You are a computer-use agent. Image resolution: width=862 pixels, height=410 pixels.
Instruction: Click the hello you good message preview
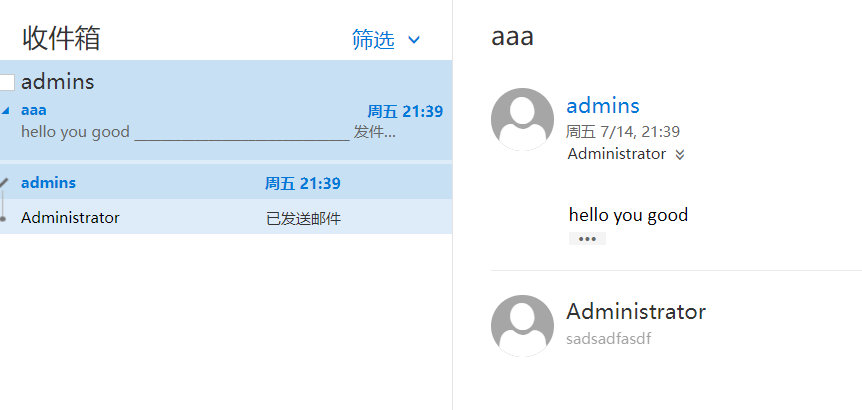tap(75, 132)
